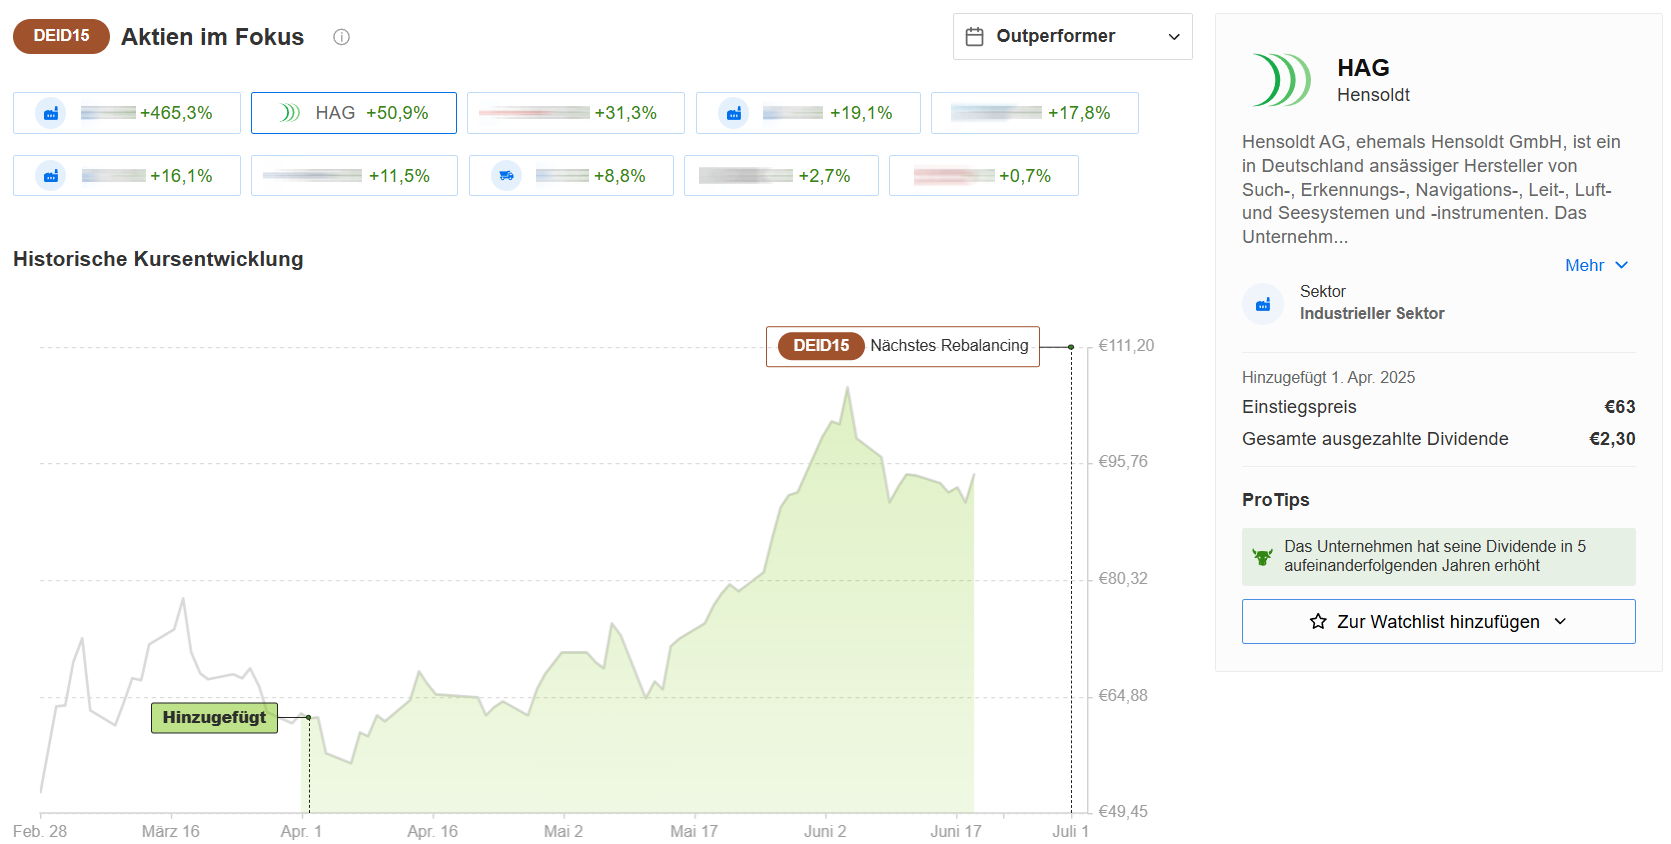Viewport: 1671px width, 844px height.
Task: Click the dividend total €2,30 value
Action: point(1612,439)
